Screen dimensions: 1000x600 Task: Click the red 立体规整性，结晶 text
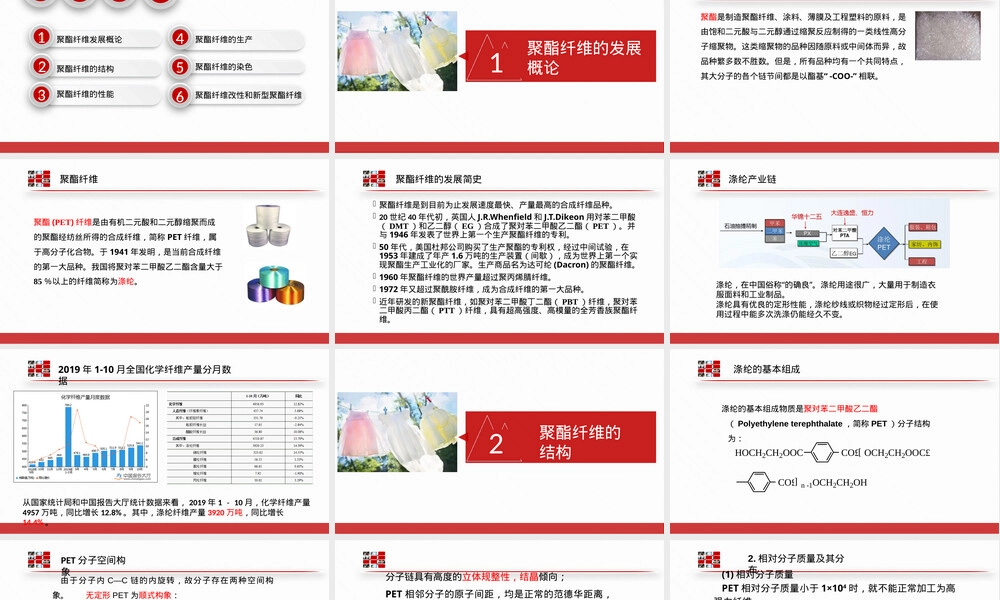pyautogui.click(x=500, y=577)
